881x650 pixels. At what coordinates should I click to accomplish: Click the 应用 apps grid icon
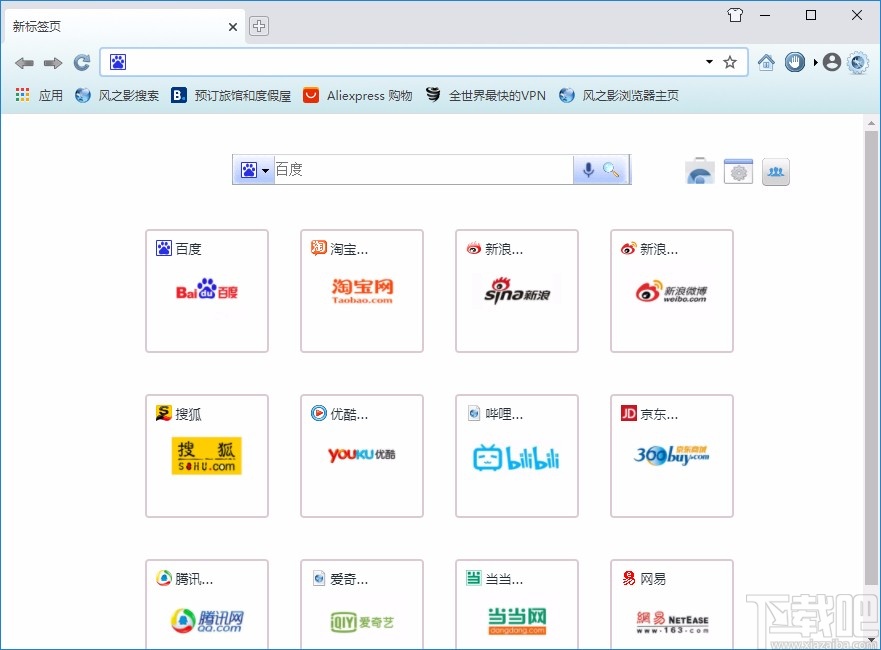[x=21, y=95]
